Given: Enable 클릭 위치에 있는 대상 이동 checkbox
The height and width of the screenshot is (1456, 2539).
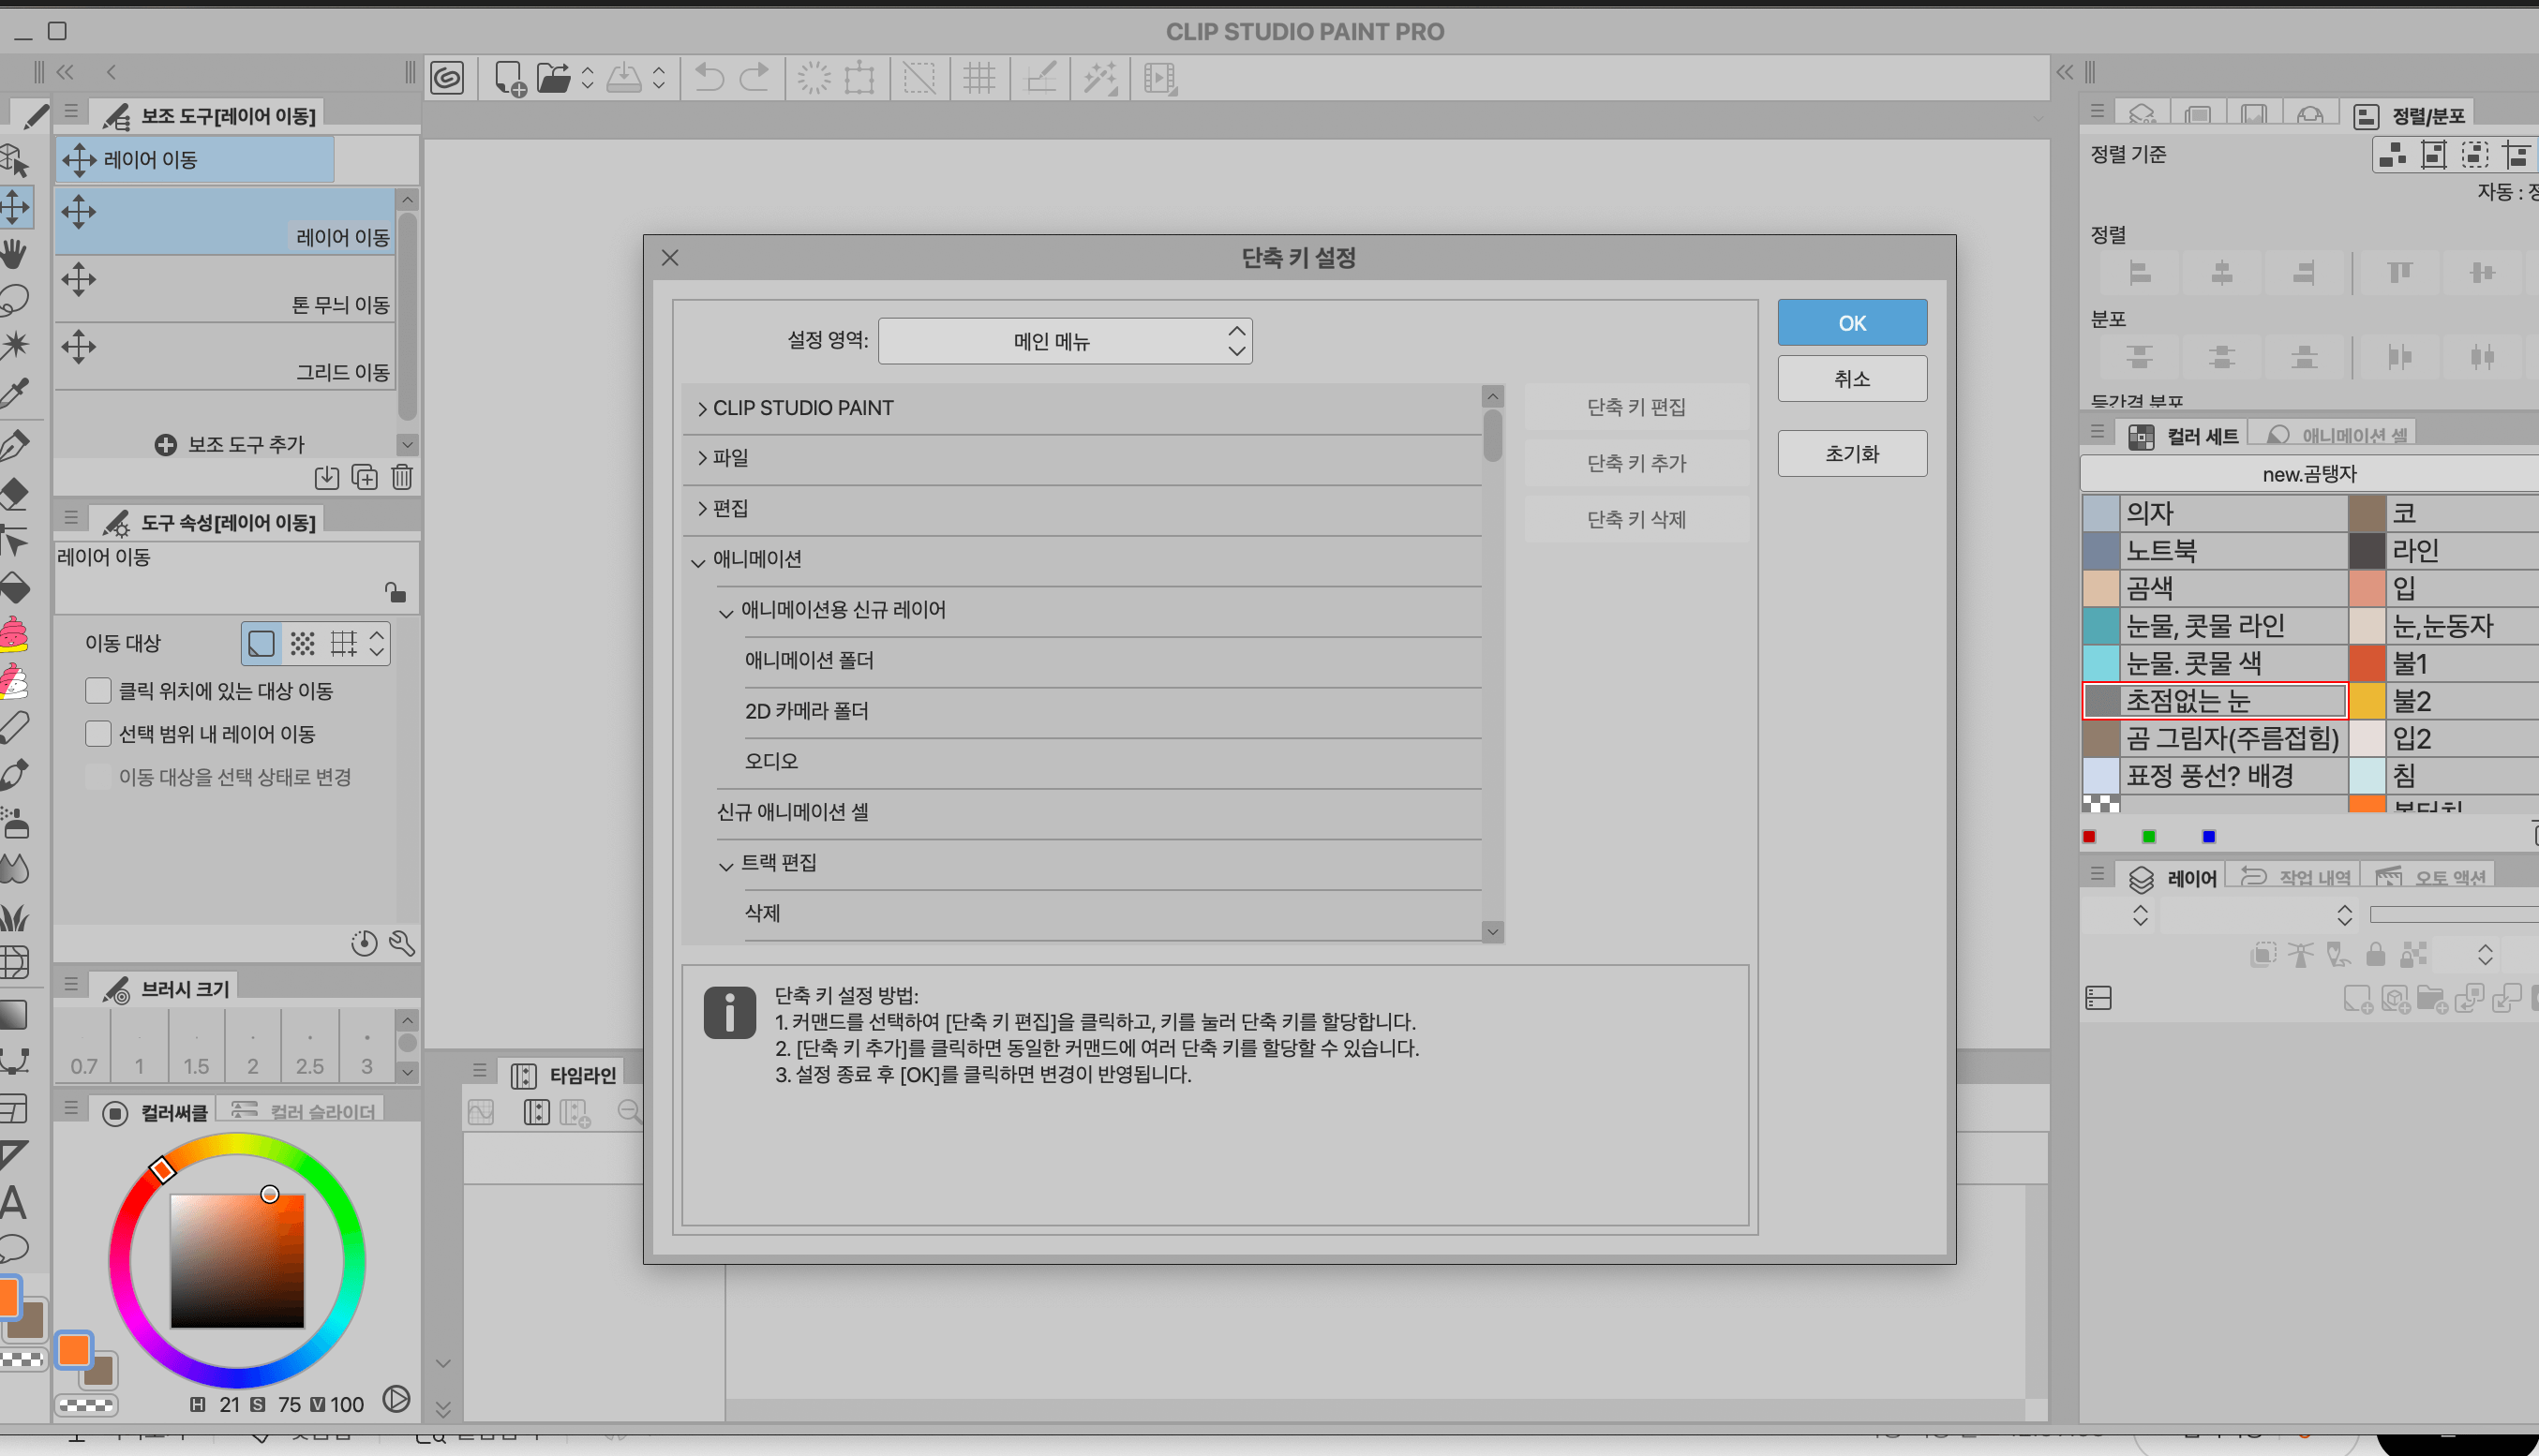Looking at the screenshot, I should [x=98, y=691].
